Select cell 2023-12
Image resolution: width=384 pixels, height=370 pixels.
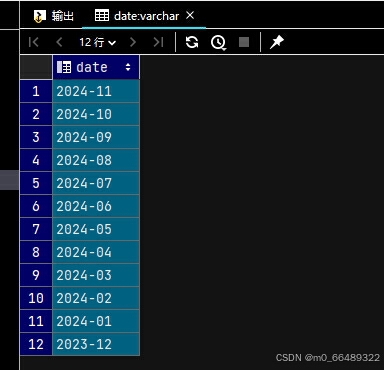(x=96, y=344)
